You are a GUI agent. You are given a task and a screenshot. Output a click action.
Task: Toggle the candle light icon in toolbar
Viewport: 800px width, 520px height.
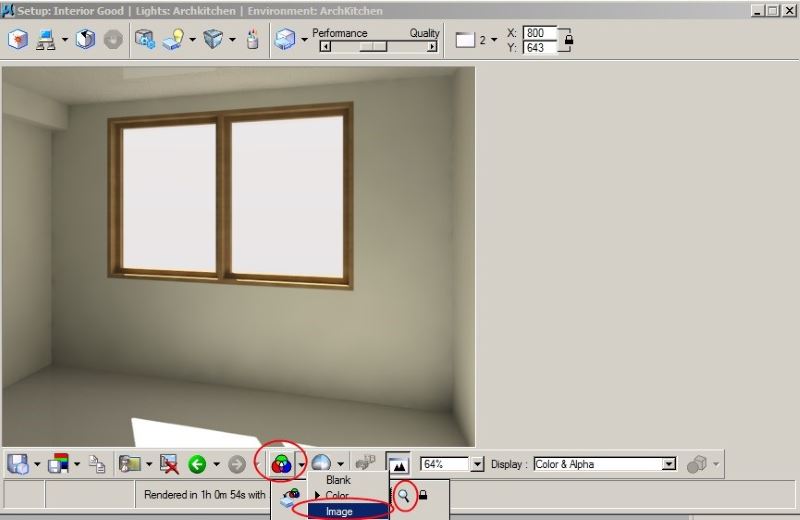pyautogui.click(x=253, y=40)
